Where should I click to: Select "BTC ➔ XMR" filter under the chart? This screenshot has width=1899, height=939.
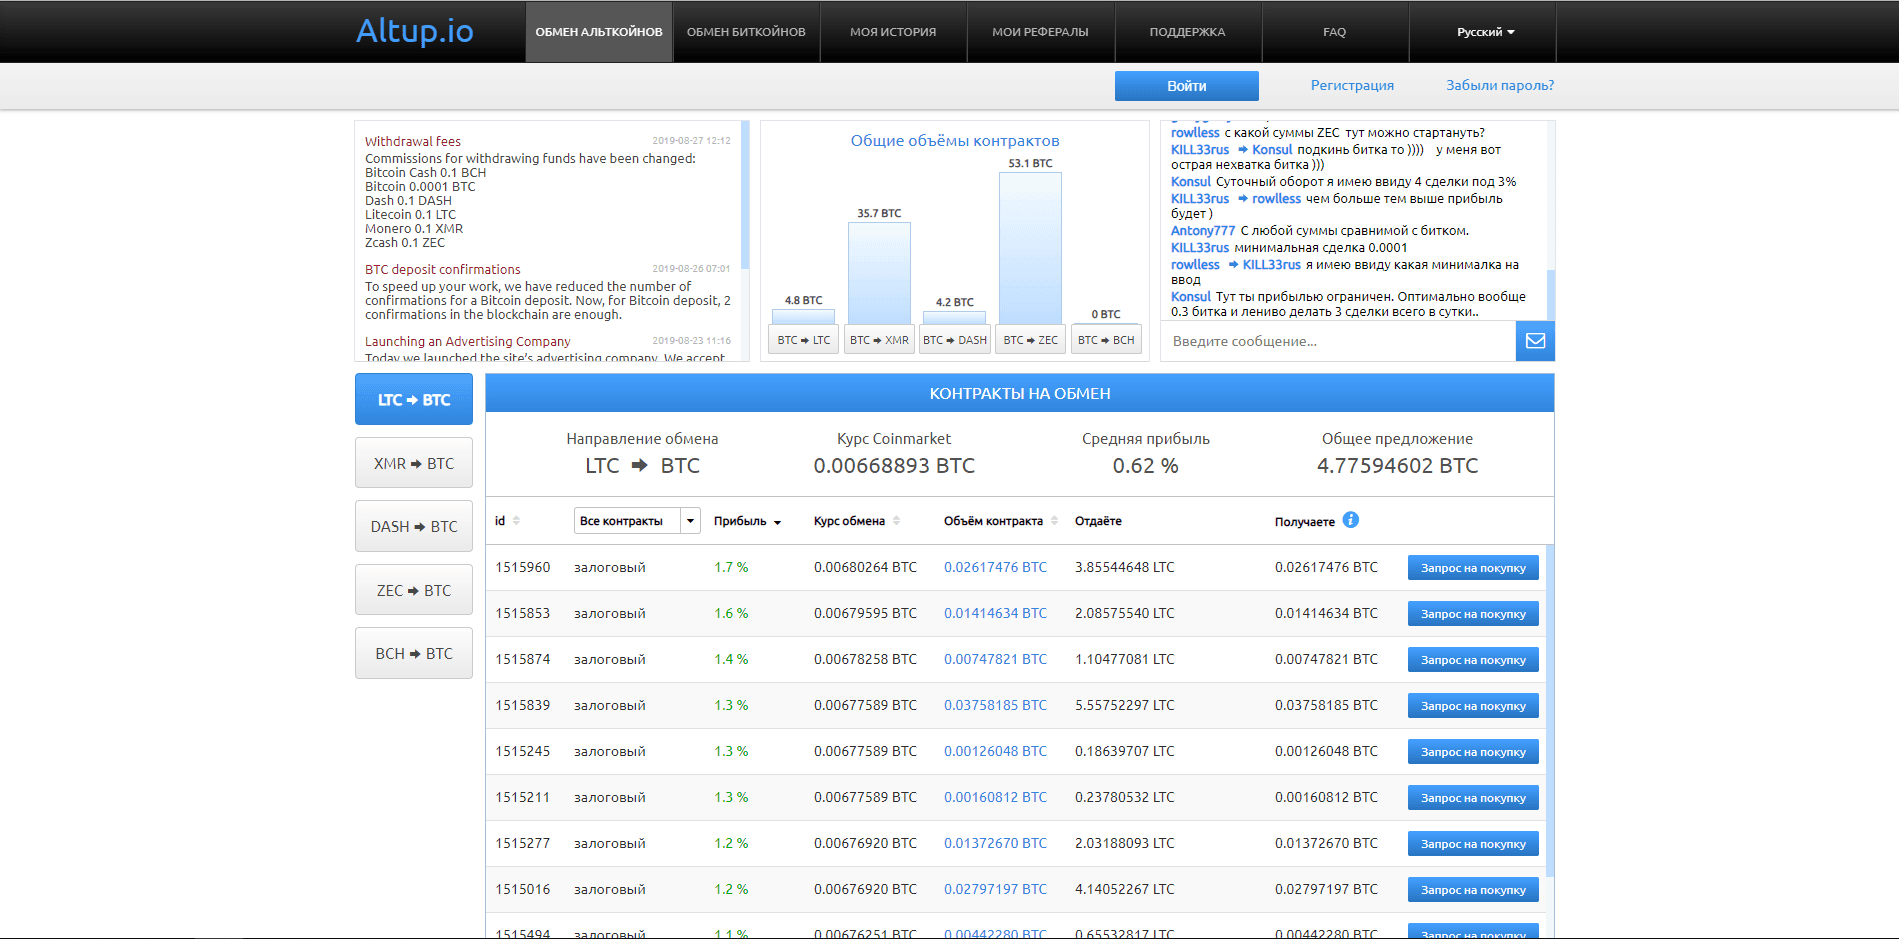(x=878, y=339)
